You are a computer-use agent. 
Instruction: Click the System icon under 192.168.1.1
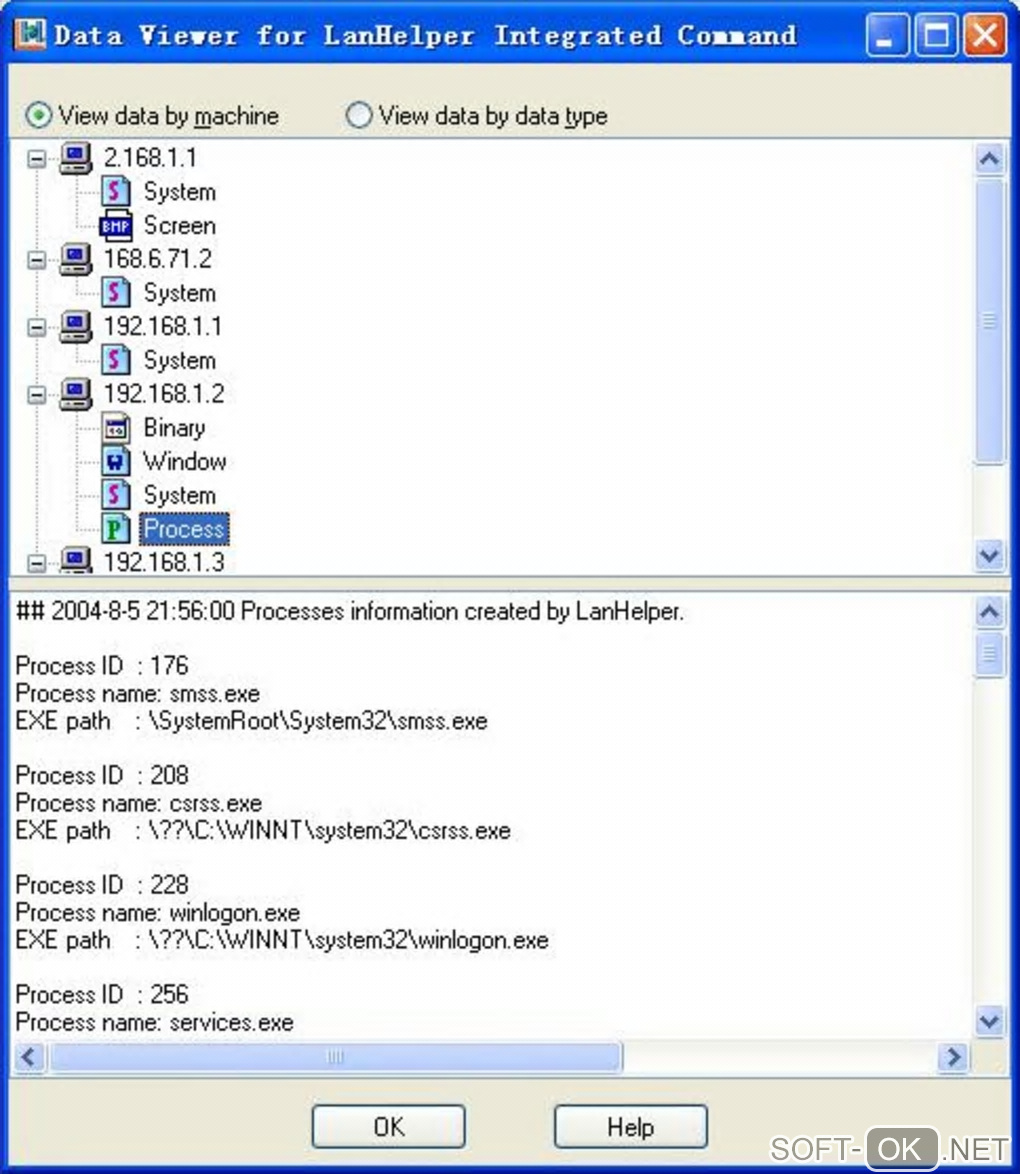click(x=115, y=360)
